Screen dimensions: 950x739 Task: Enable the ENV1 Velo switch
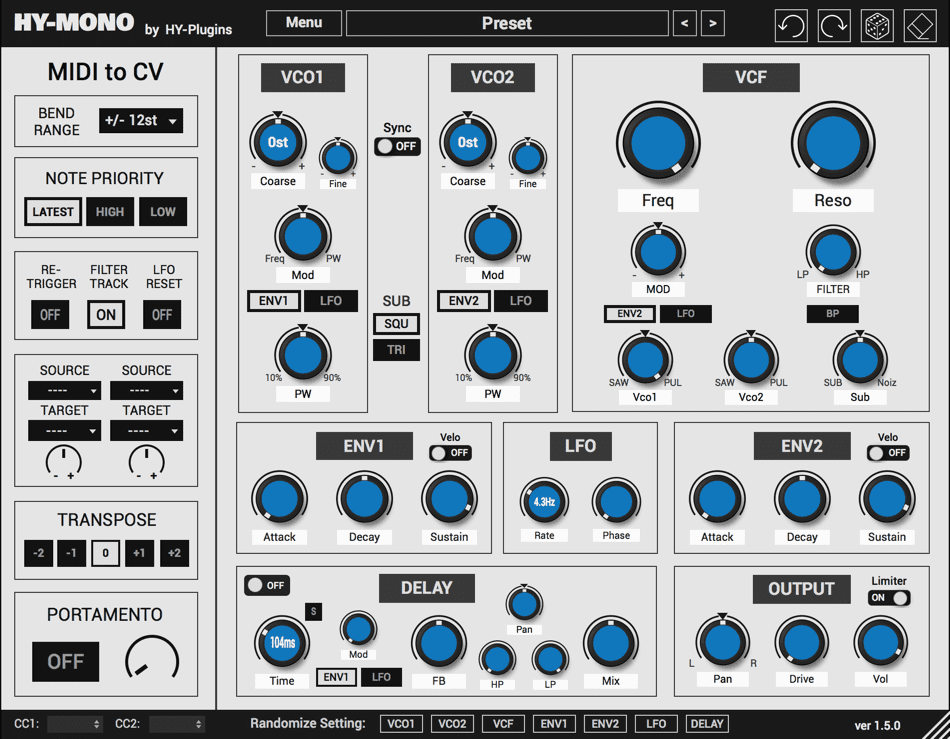coord(450,452)
